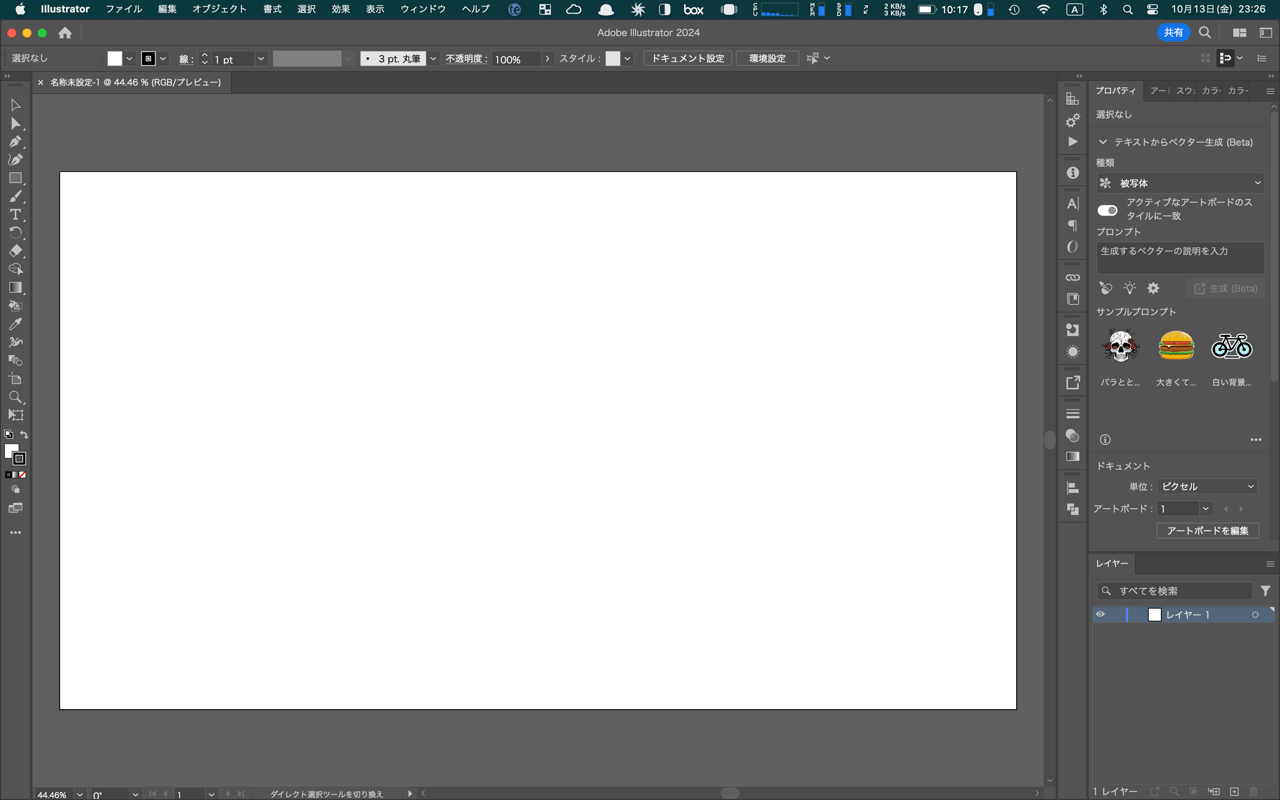Select the Rectangle tool

pyautogui.click(x=15, y=178)
